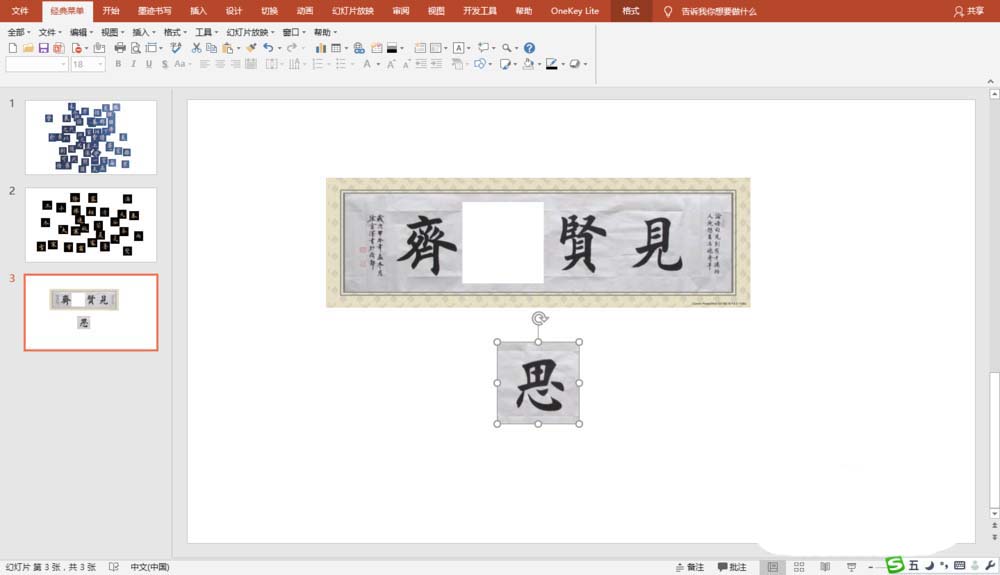Image resolution: width=1000 pixels, height=575 pixels.
Task: Undo the last action
Action: pyautogui.click(x=268, y=48)
